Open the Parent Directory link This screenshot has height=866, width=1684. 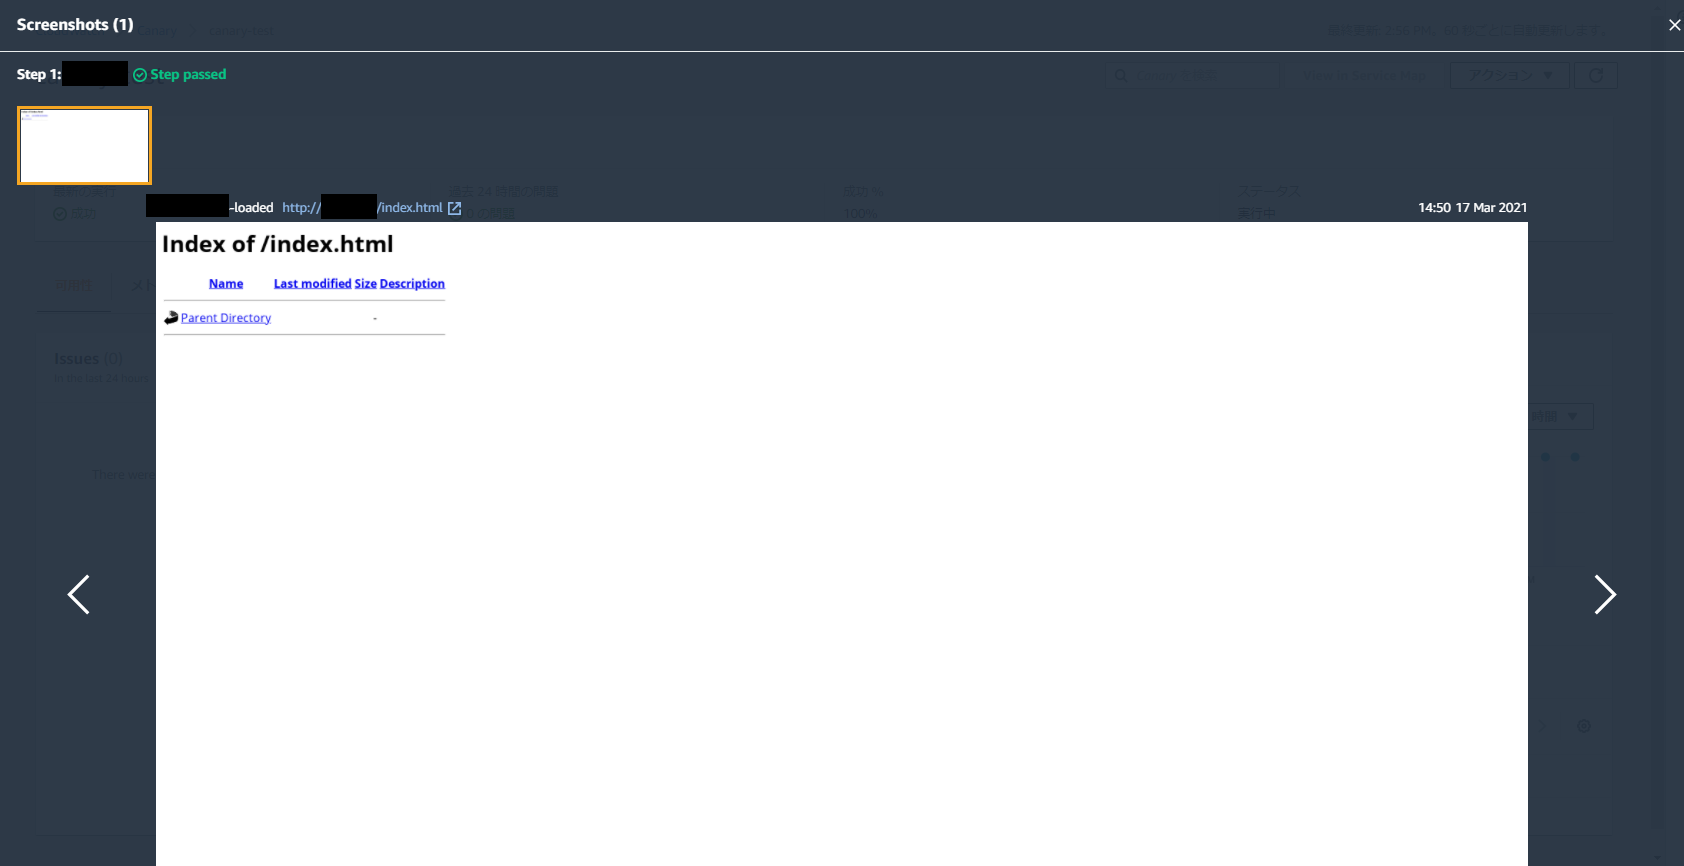click(x=226, y=318)
